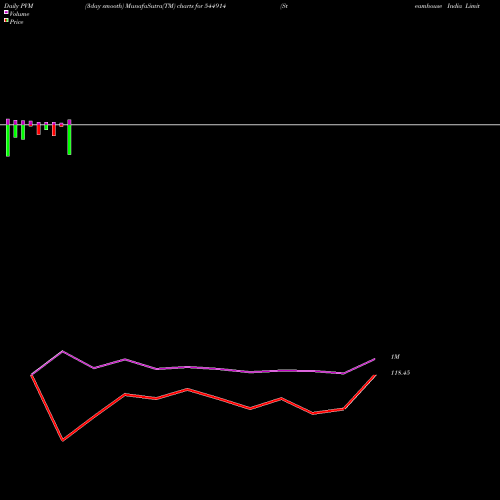Select the 'Volume' legend label

click(19, 14)
